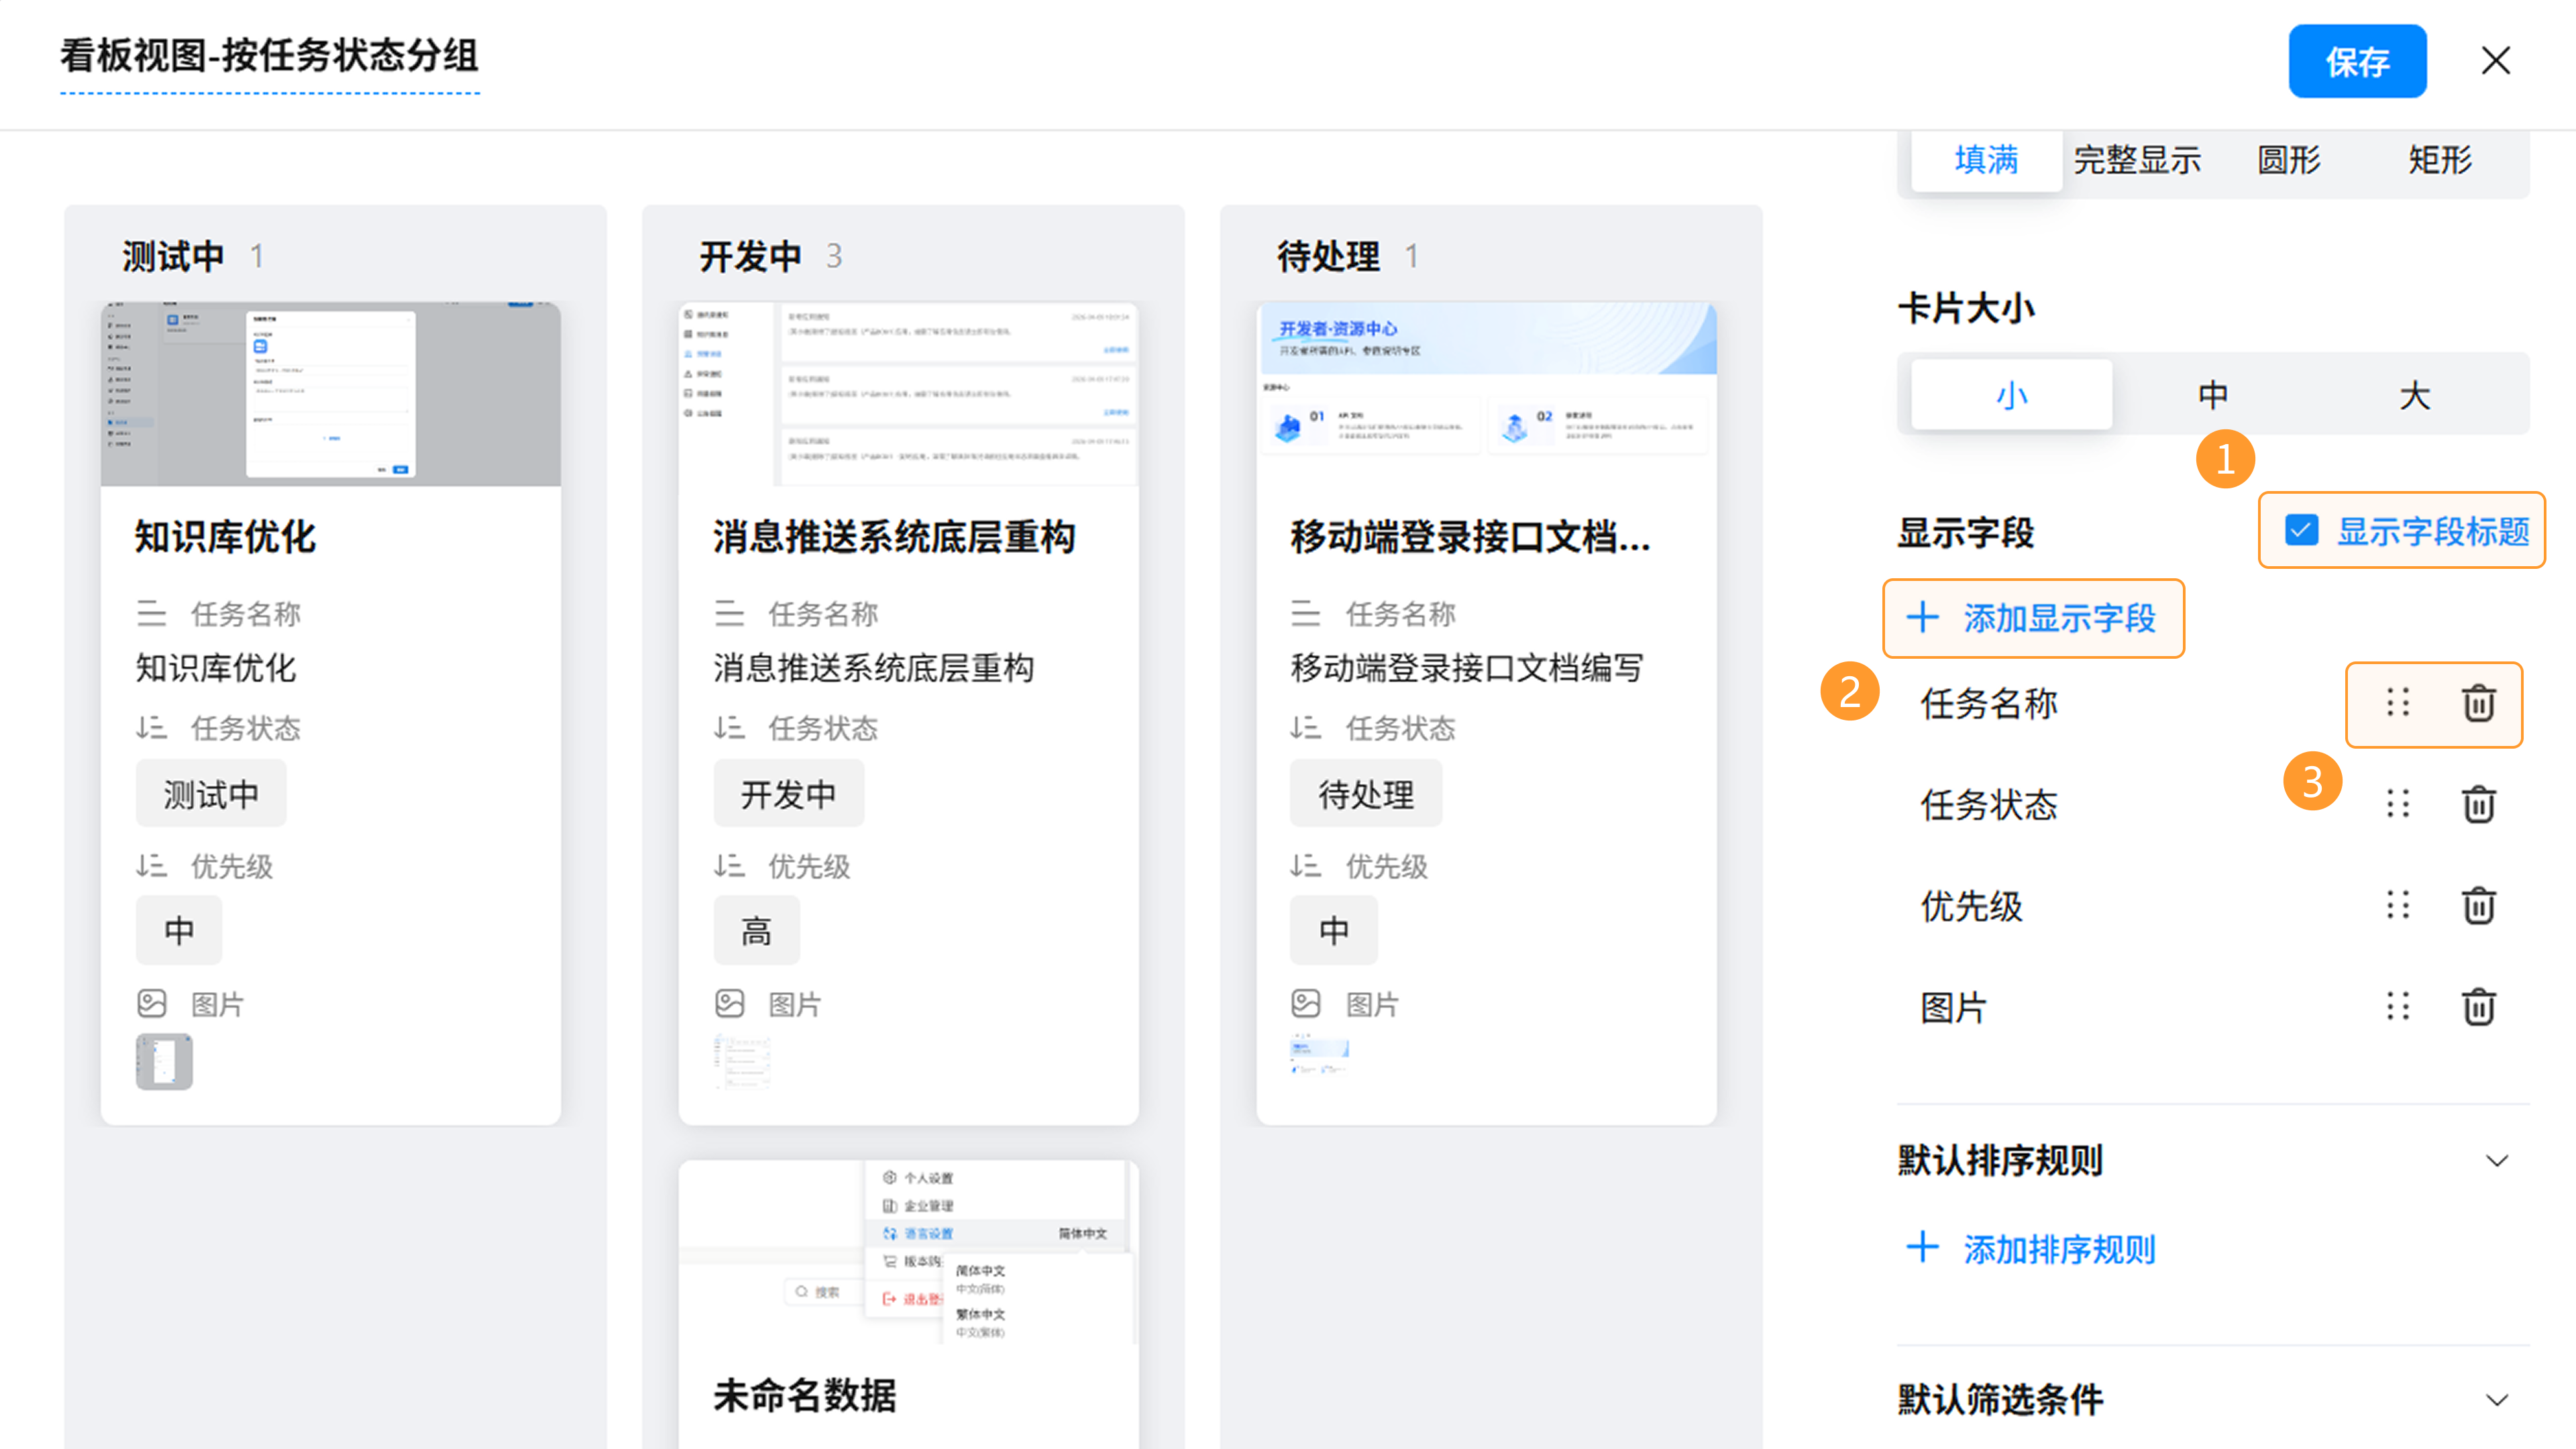The image size is (2576, 1449).
Task: Open the 知识库优化 card image thumbnail
Action: (x=164, y=1061)
